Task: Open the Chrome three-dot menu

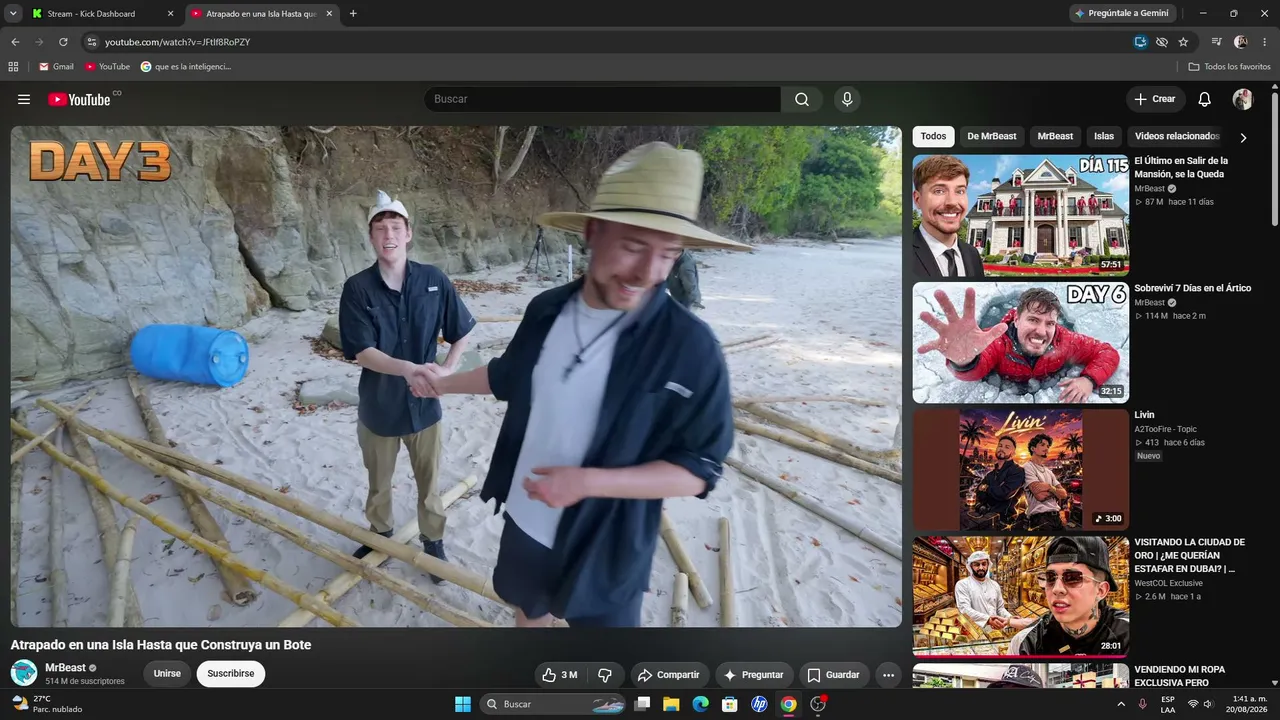Action: (1265, 42)
